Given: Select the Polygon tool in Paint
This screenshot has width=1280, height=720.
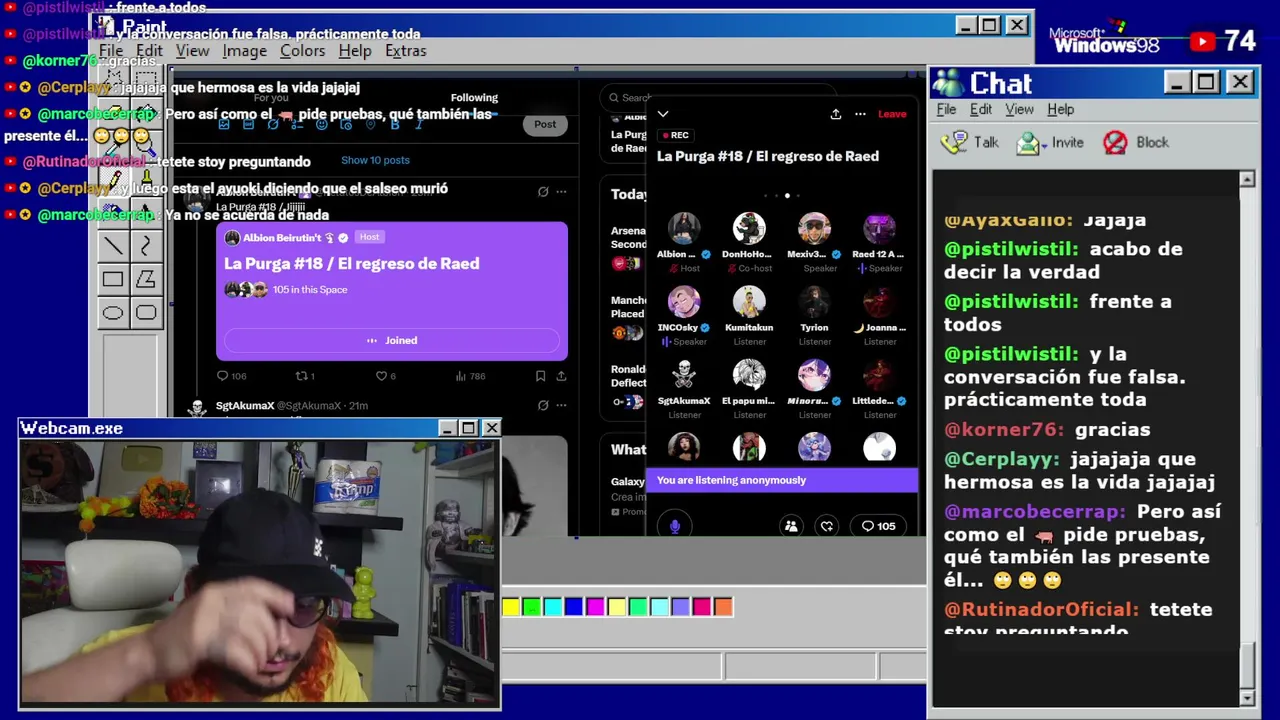Looking at the screenshot, I should [x=146, y=280].
